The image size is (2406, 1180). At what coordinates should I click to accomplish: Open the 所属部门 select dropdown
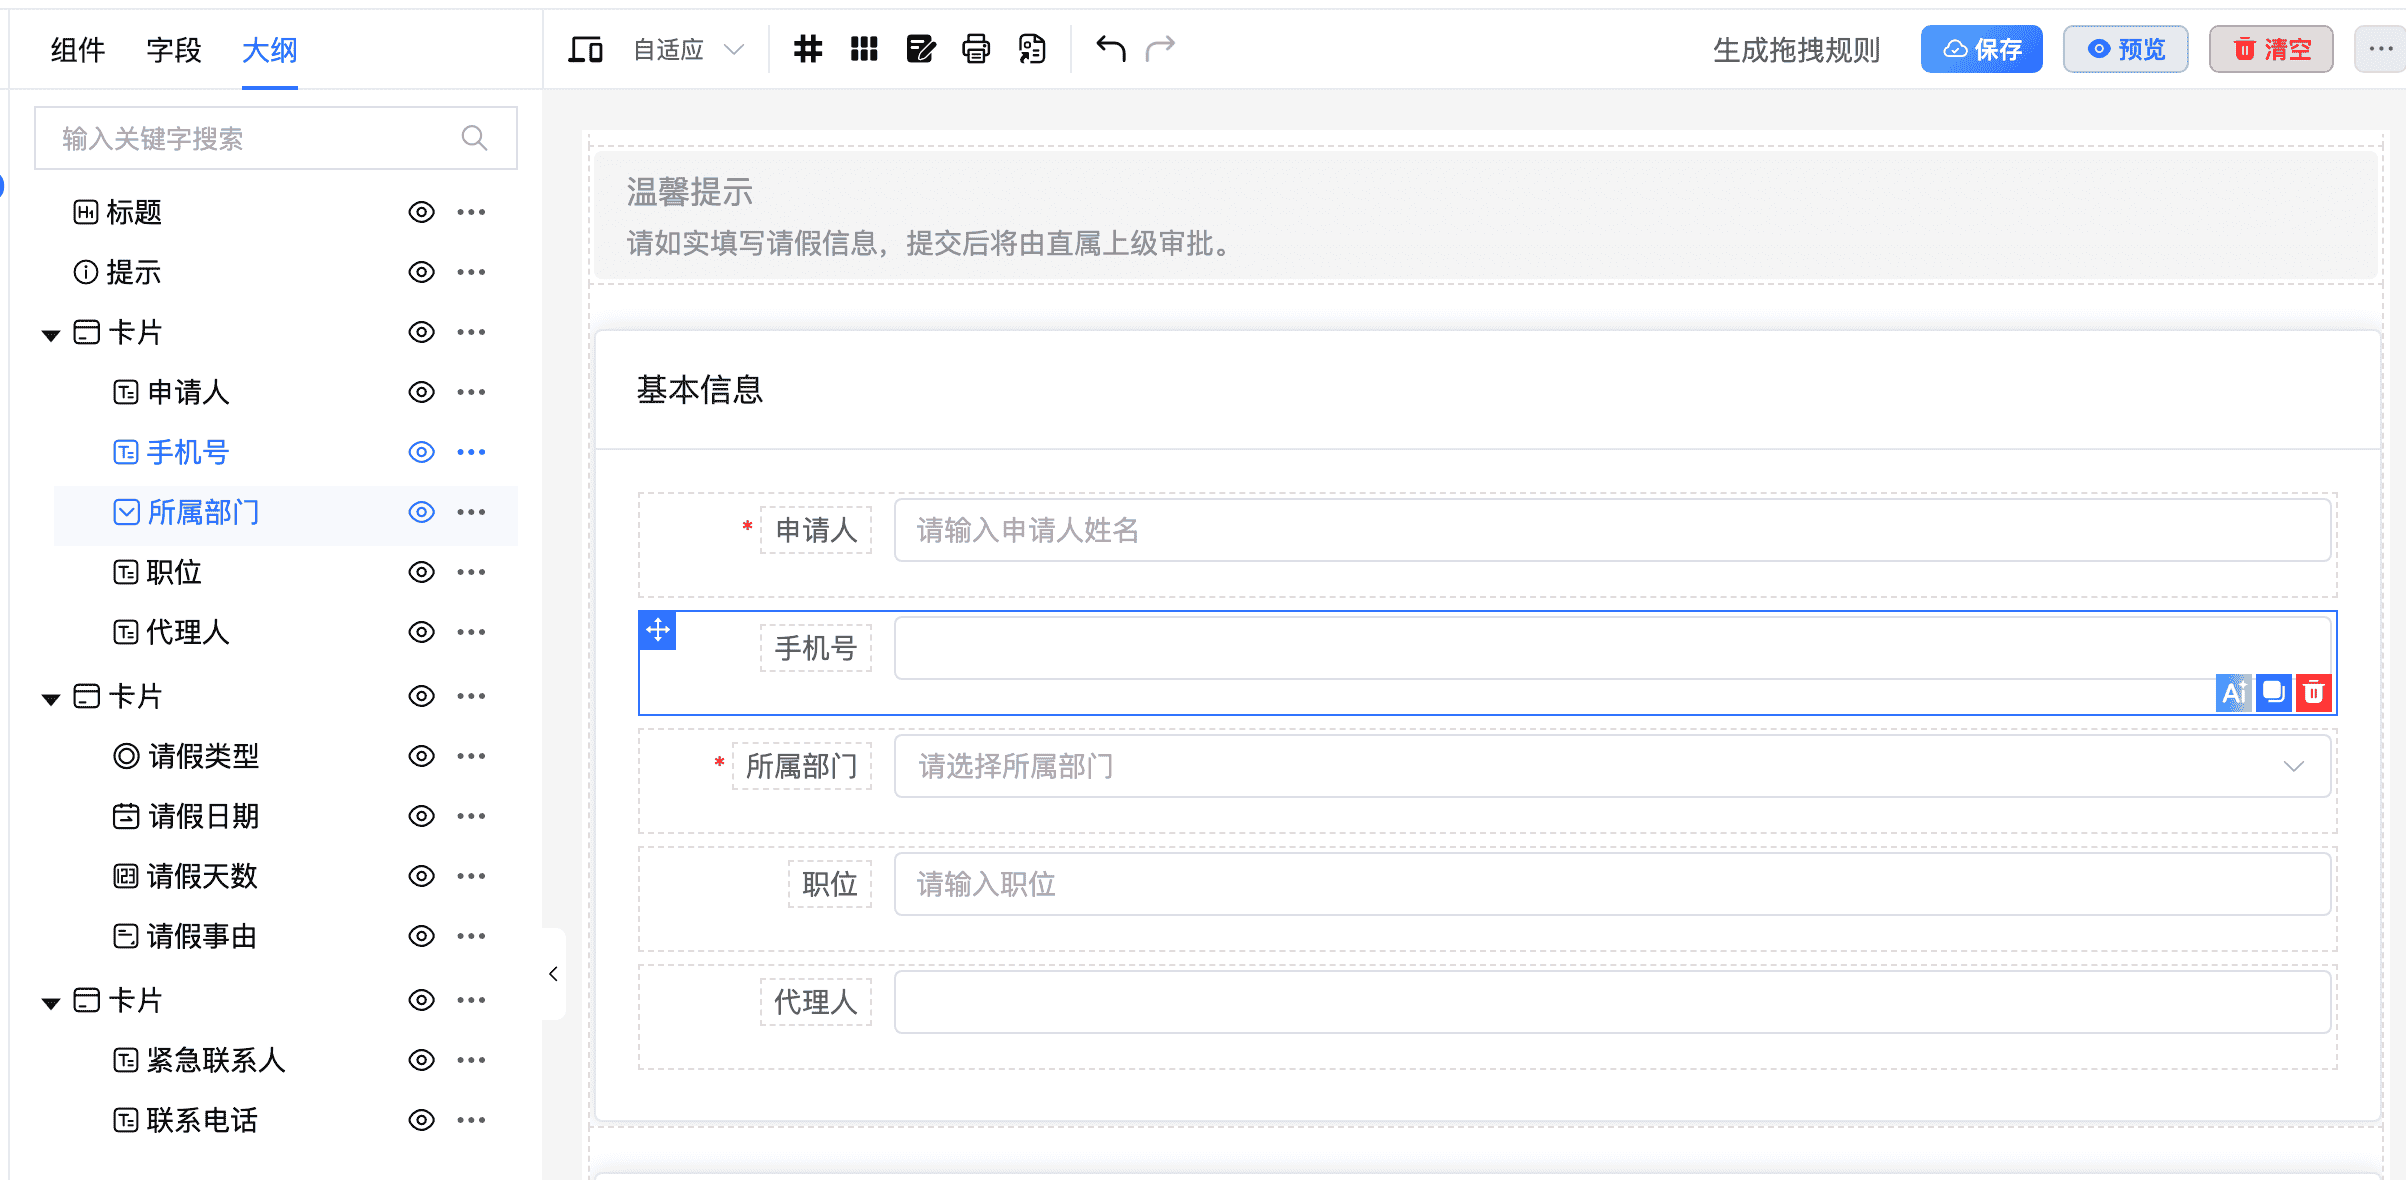(x=1612, y=766)
